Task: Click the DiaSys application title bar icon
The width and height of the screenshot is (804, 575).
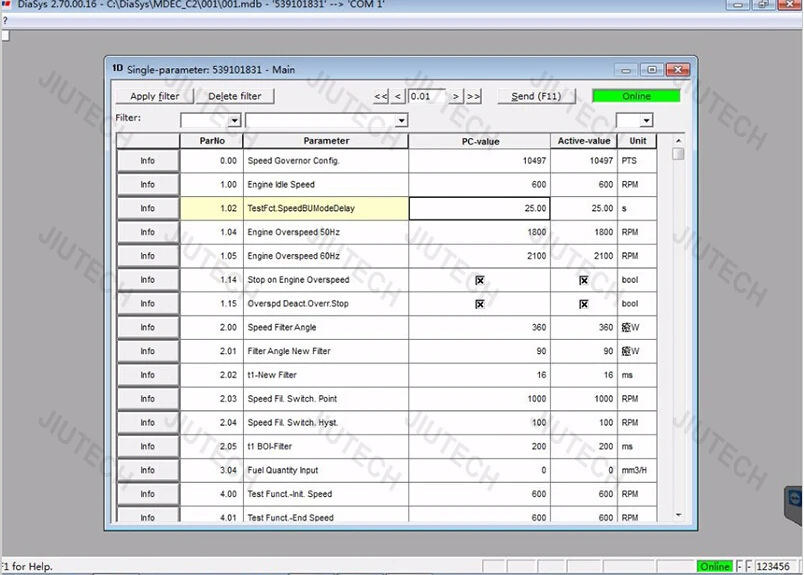Action: [x=6, y=4]
